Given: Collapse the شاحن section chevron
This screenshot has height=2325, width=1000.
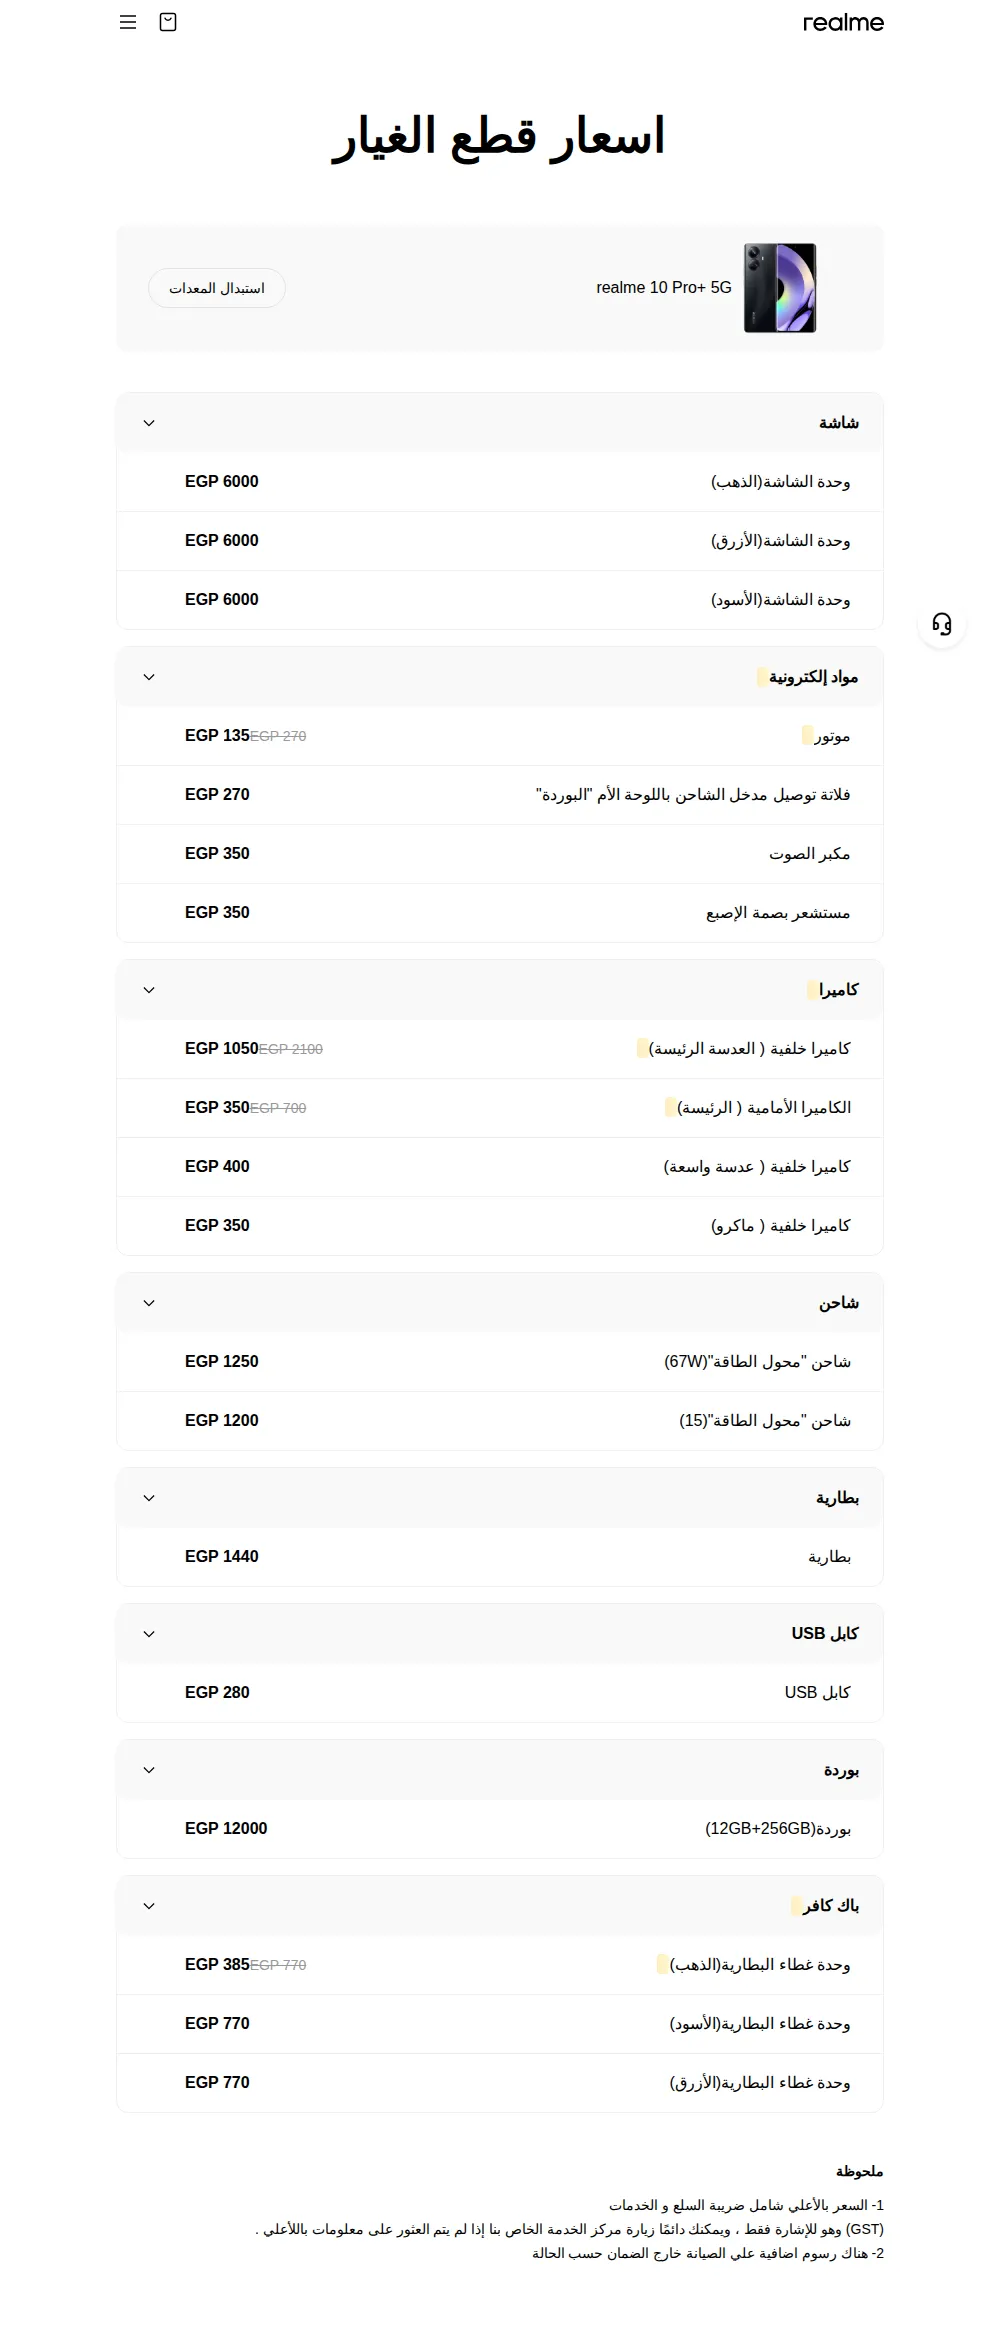Looking at the screenshot, I should point(149,1303).
